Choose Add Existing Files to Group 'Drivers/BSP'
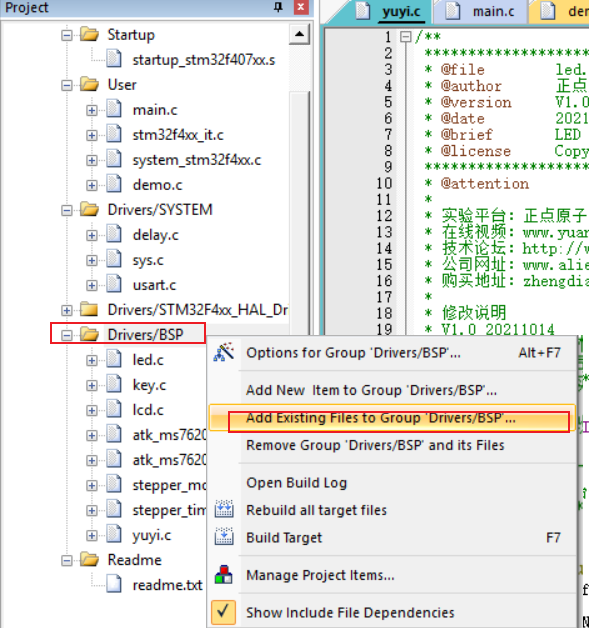This screenshot has height=628, width=589. coord(392,418)
